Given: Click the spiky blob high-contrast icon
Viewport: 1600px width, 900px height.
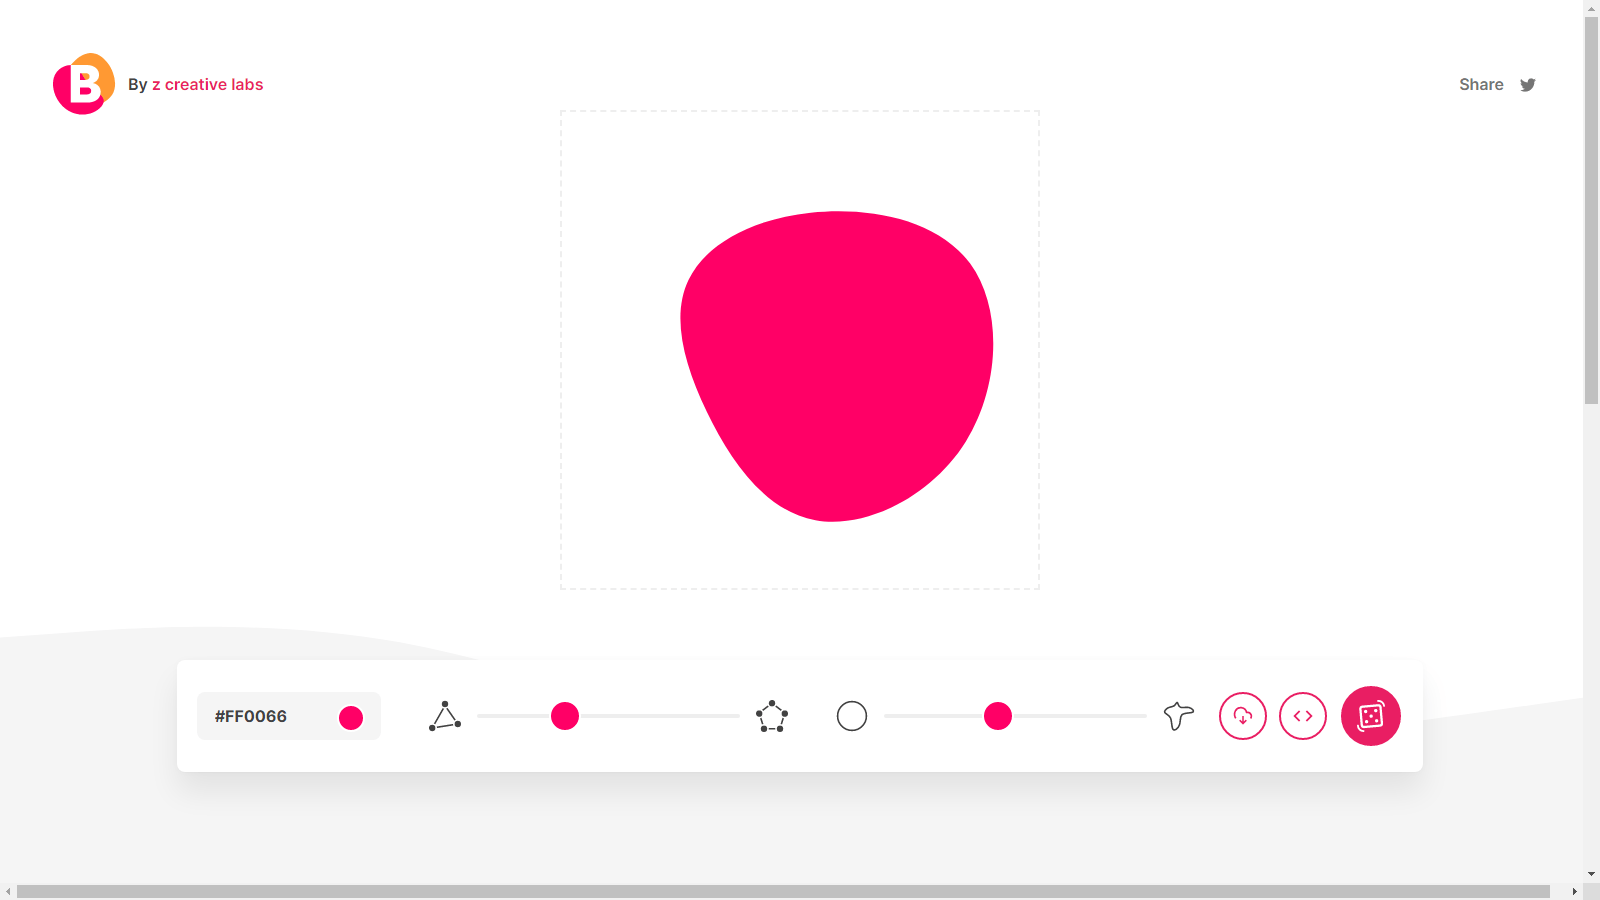Looking at the screenshot, I should coord(1179,716).
